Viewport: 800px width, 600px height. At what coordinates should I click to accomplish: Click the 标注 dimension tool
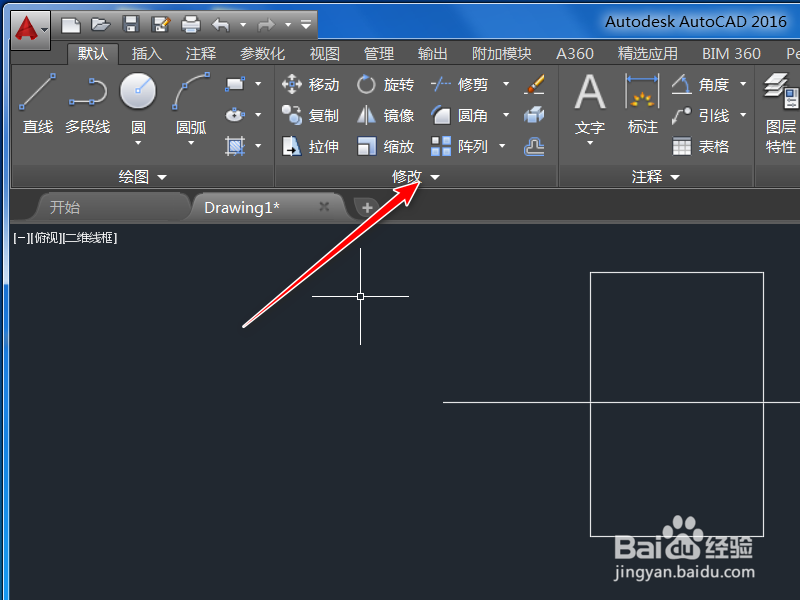(x=642, y=104)
